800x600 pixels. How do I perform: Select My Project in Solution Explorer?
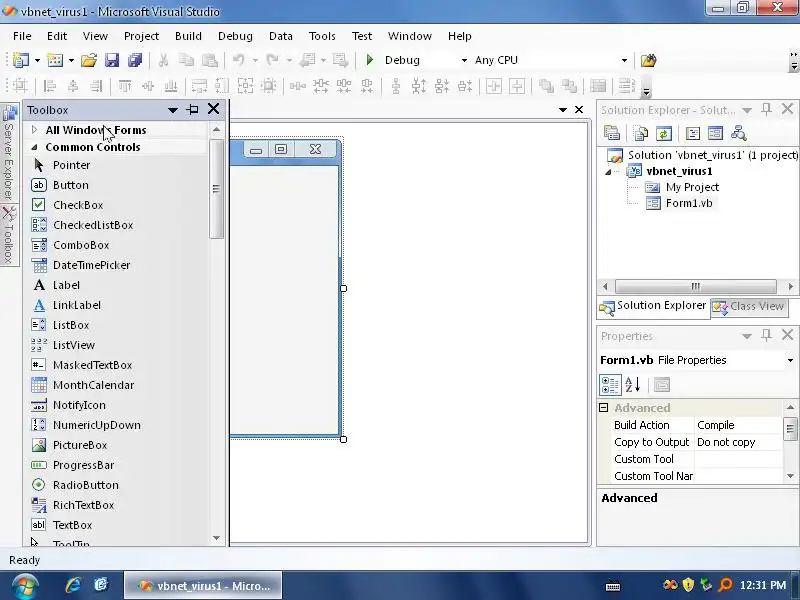pyautogui.click(x=692, y=187)
